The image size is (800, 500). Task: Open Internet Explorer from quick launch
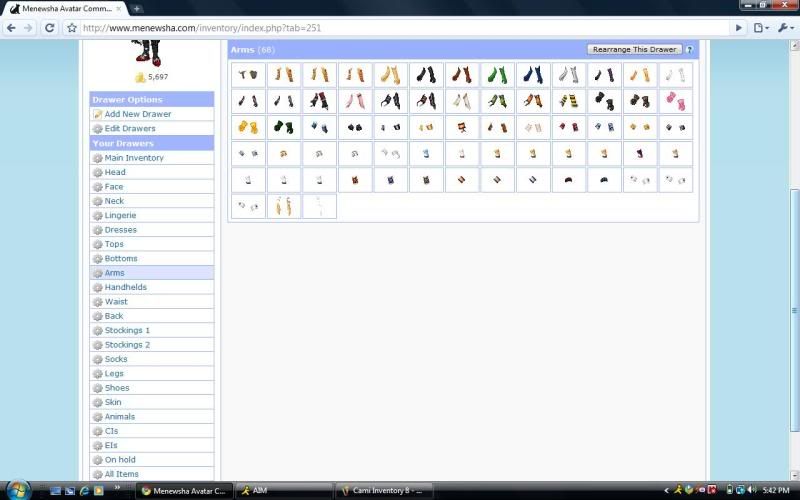(84, 491)
